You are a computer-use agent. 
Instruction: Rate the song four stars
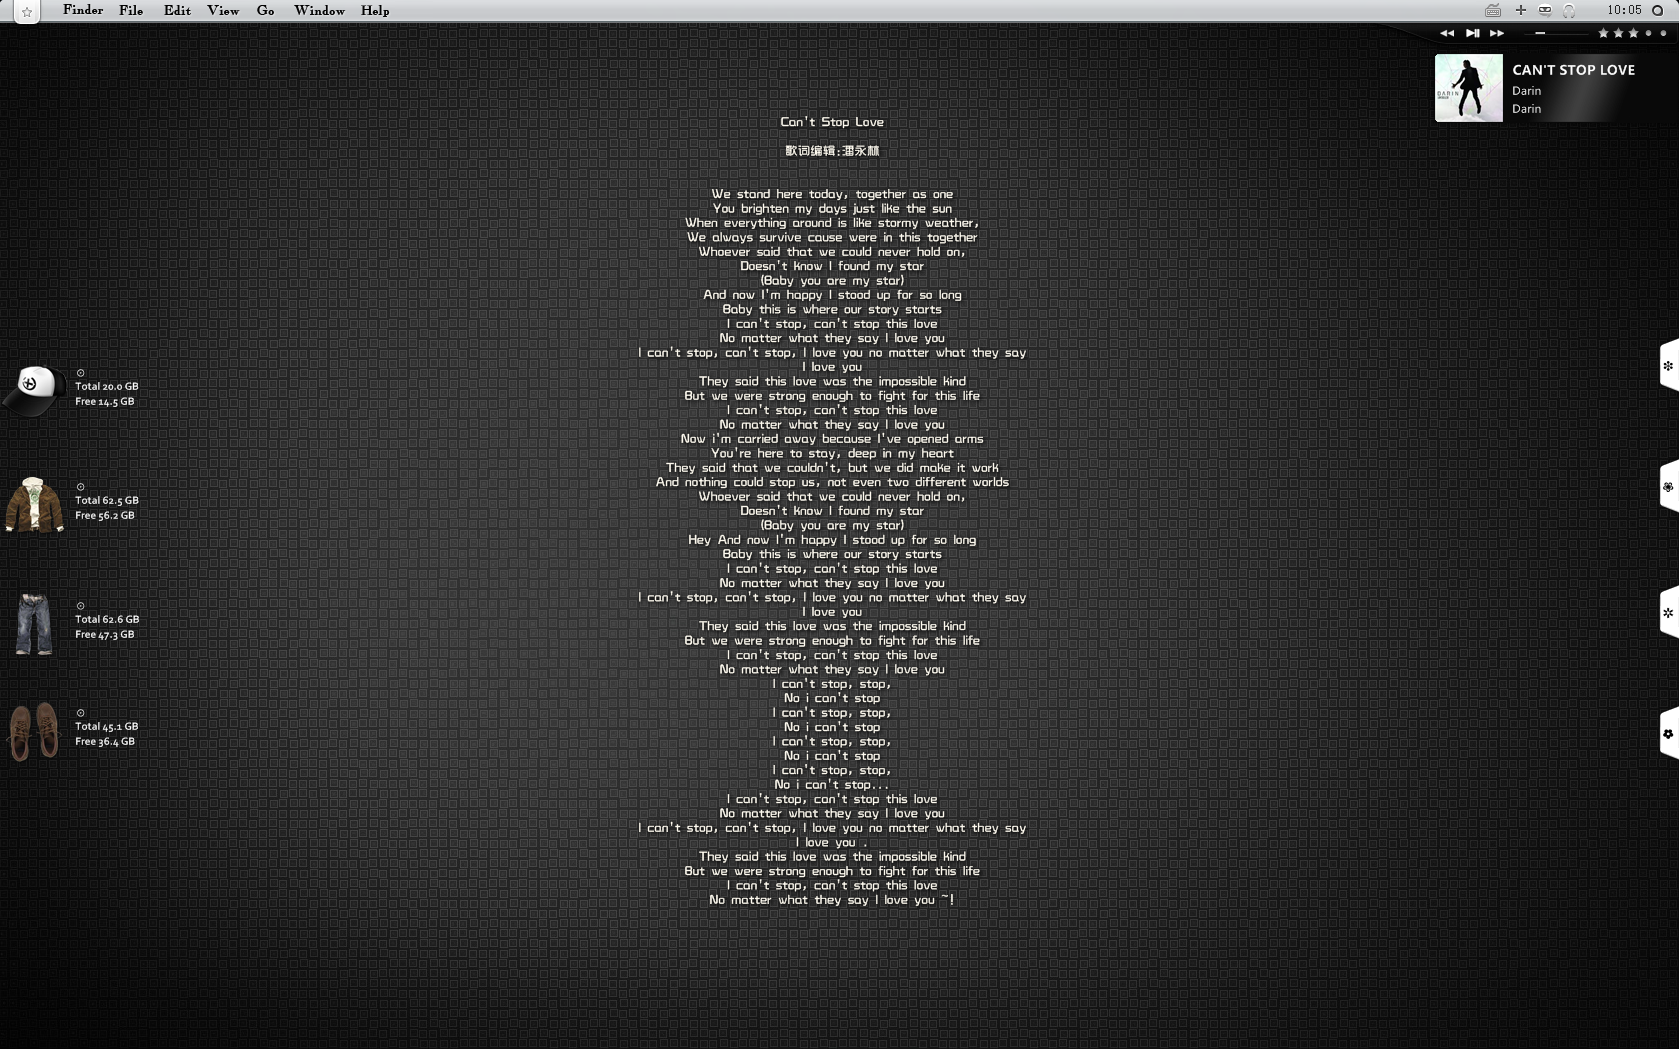click(1649, 33)
